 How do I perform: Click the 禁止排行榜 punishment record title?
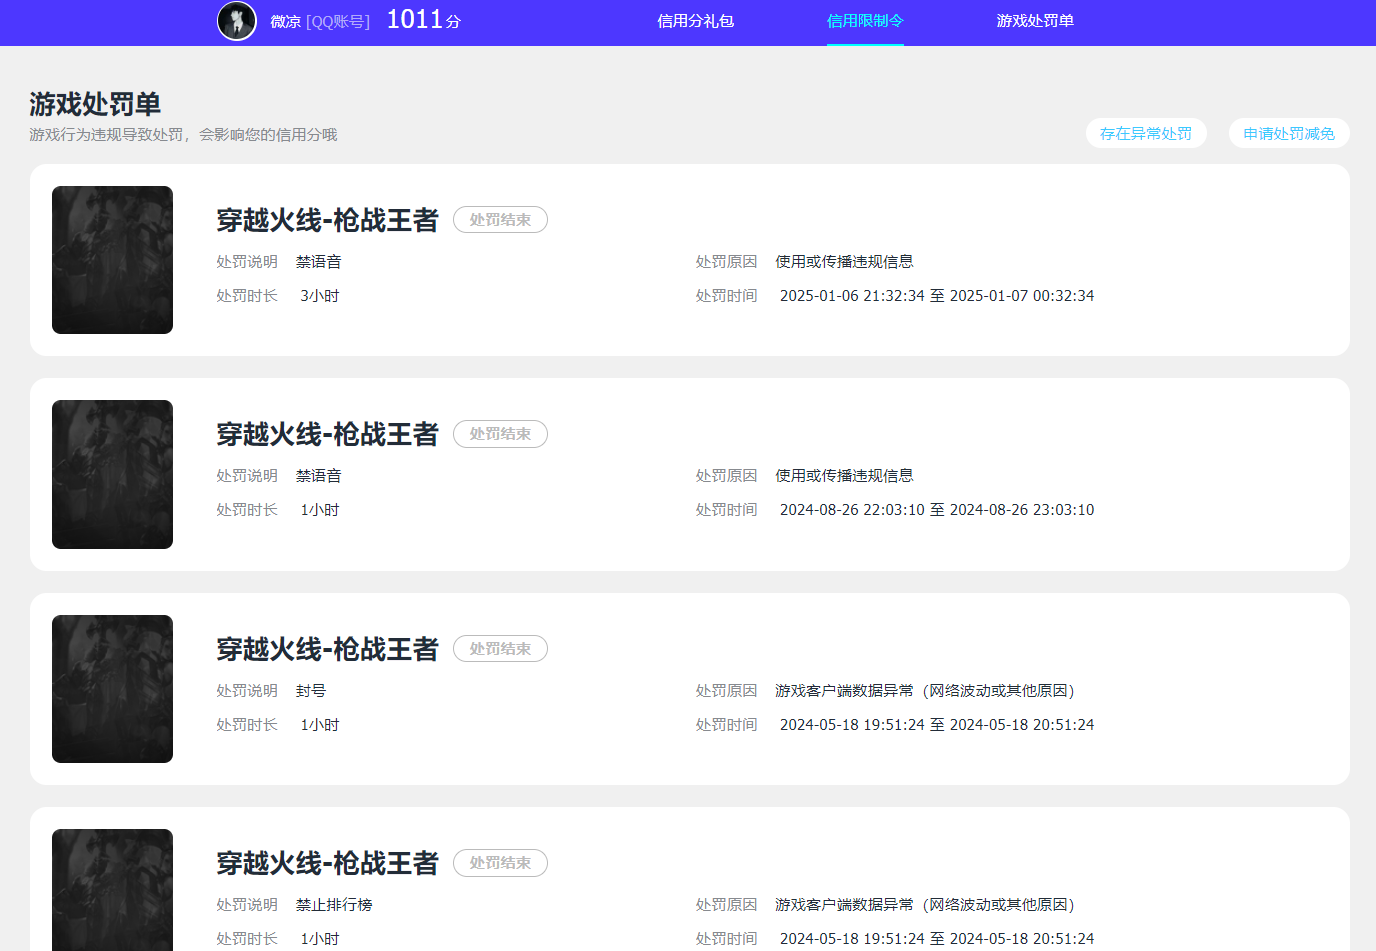click(327, 863)
